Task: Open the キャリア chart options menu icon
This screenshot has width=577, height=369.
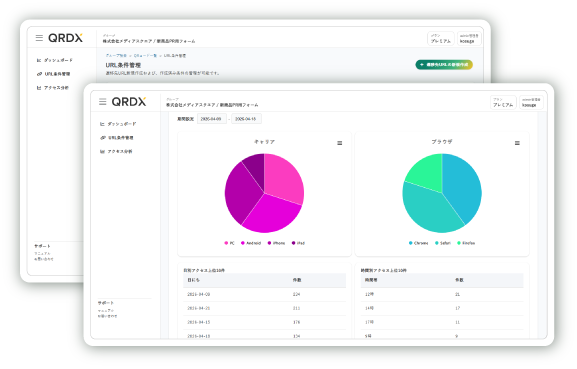Action: click(340, 143)
